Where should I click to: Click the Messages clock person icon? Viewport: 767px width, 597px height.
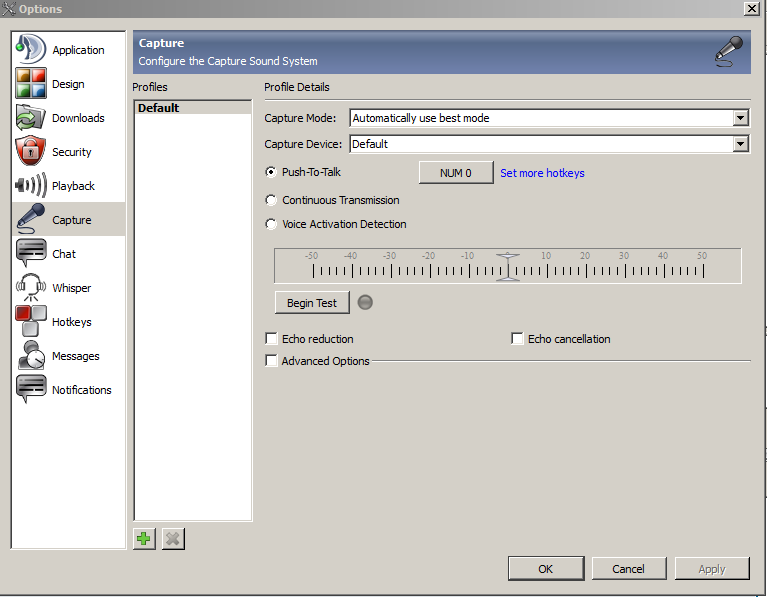[31, 355]
